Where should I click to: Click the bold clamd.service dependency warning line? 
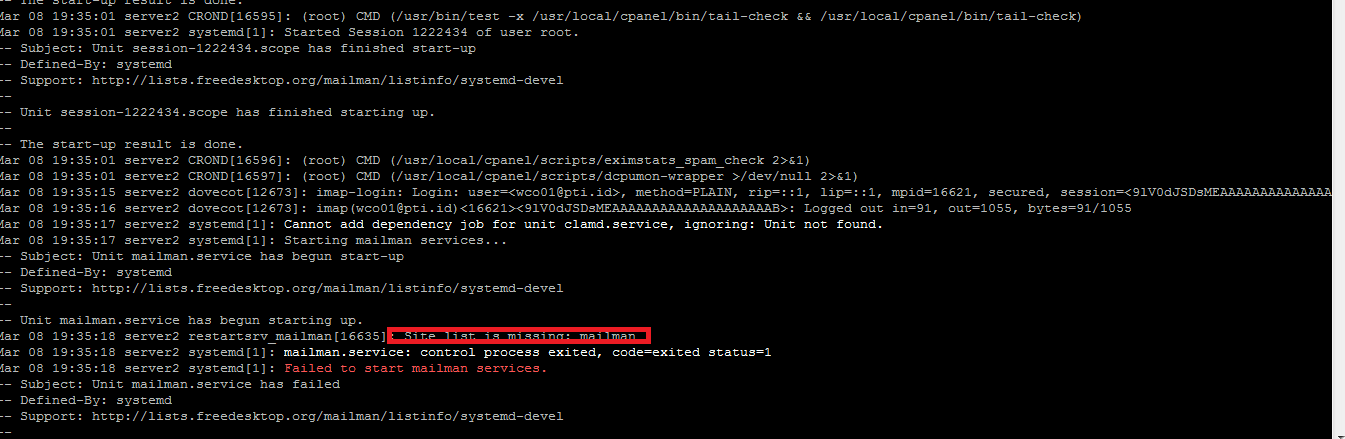[x=584, y=224]
